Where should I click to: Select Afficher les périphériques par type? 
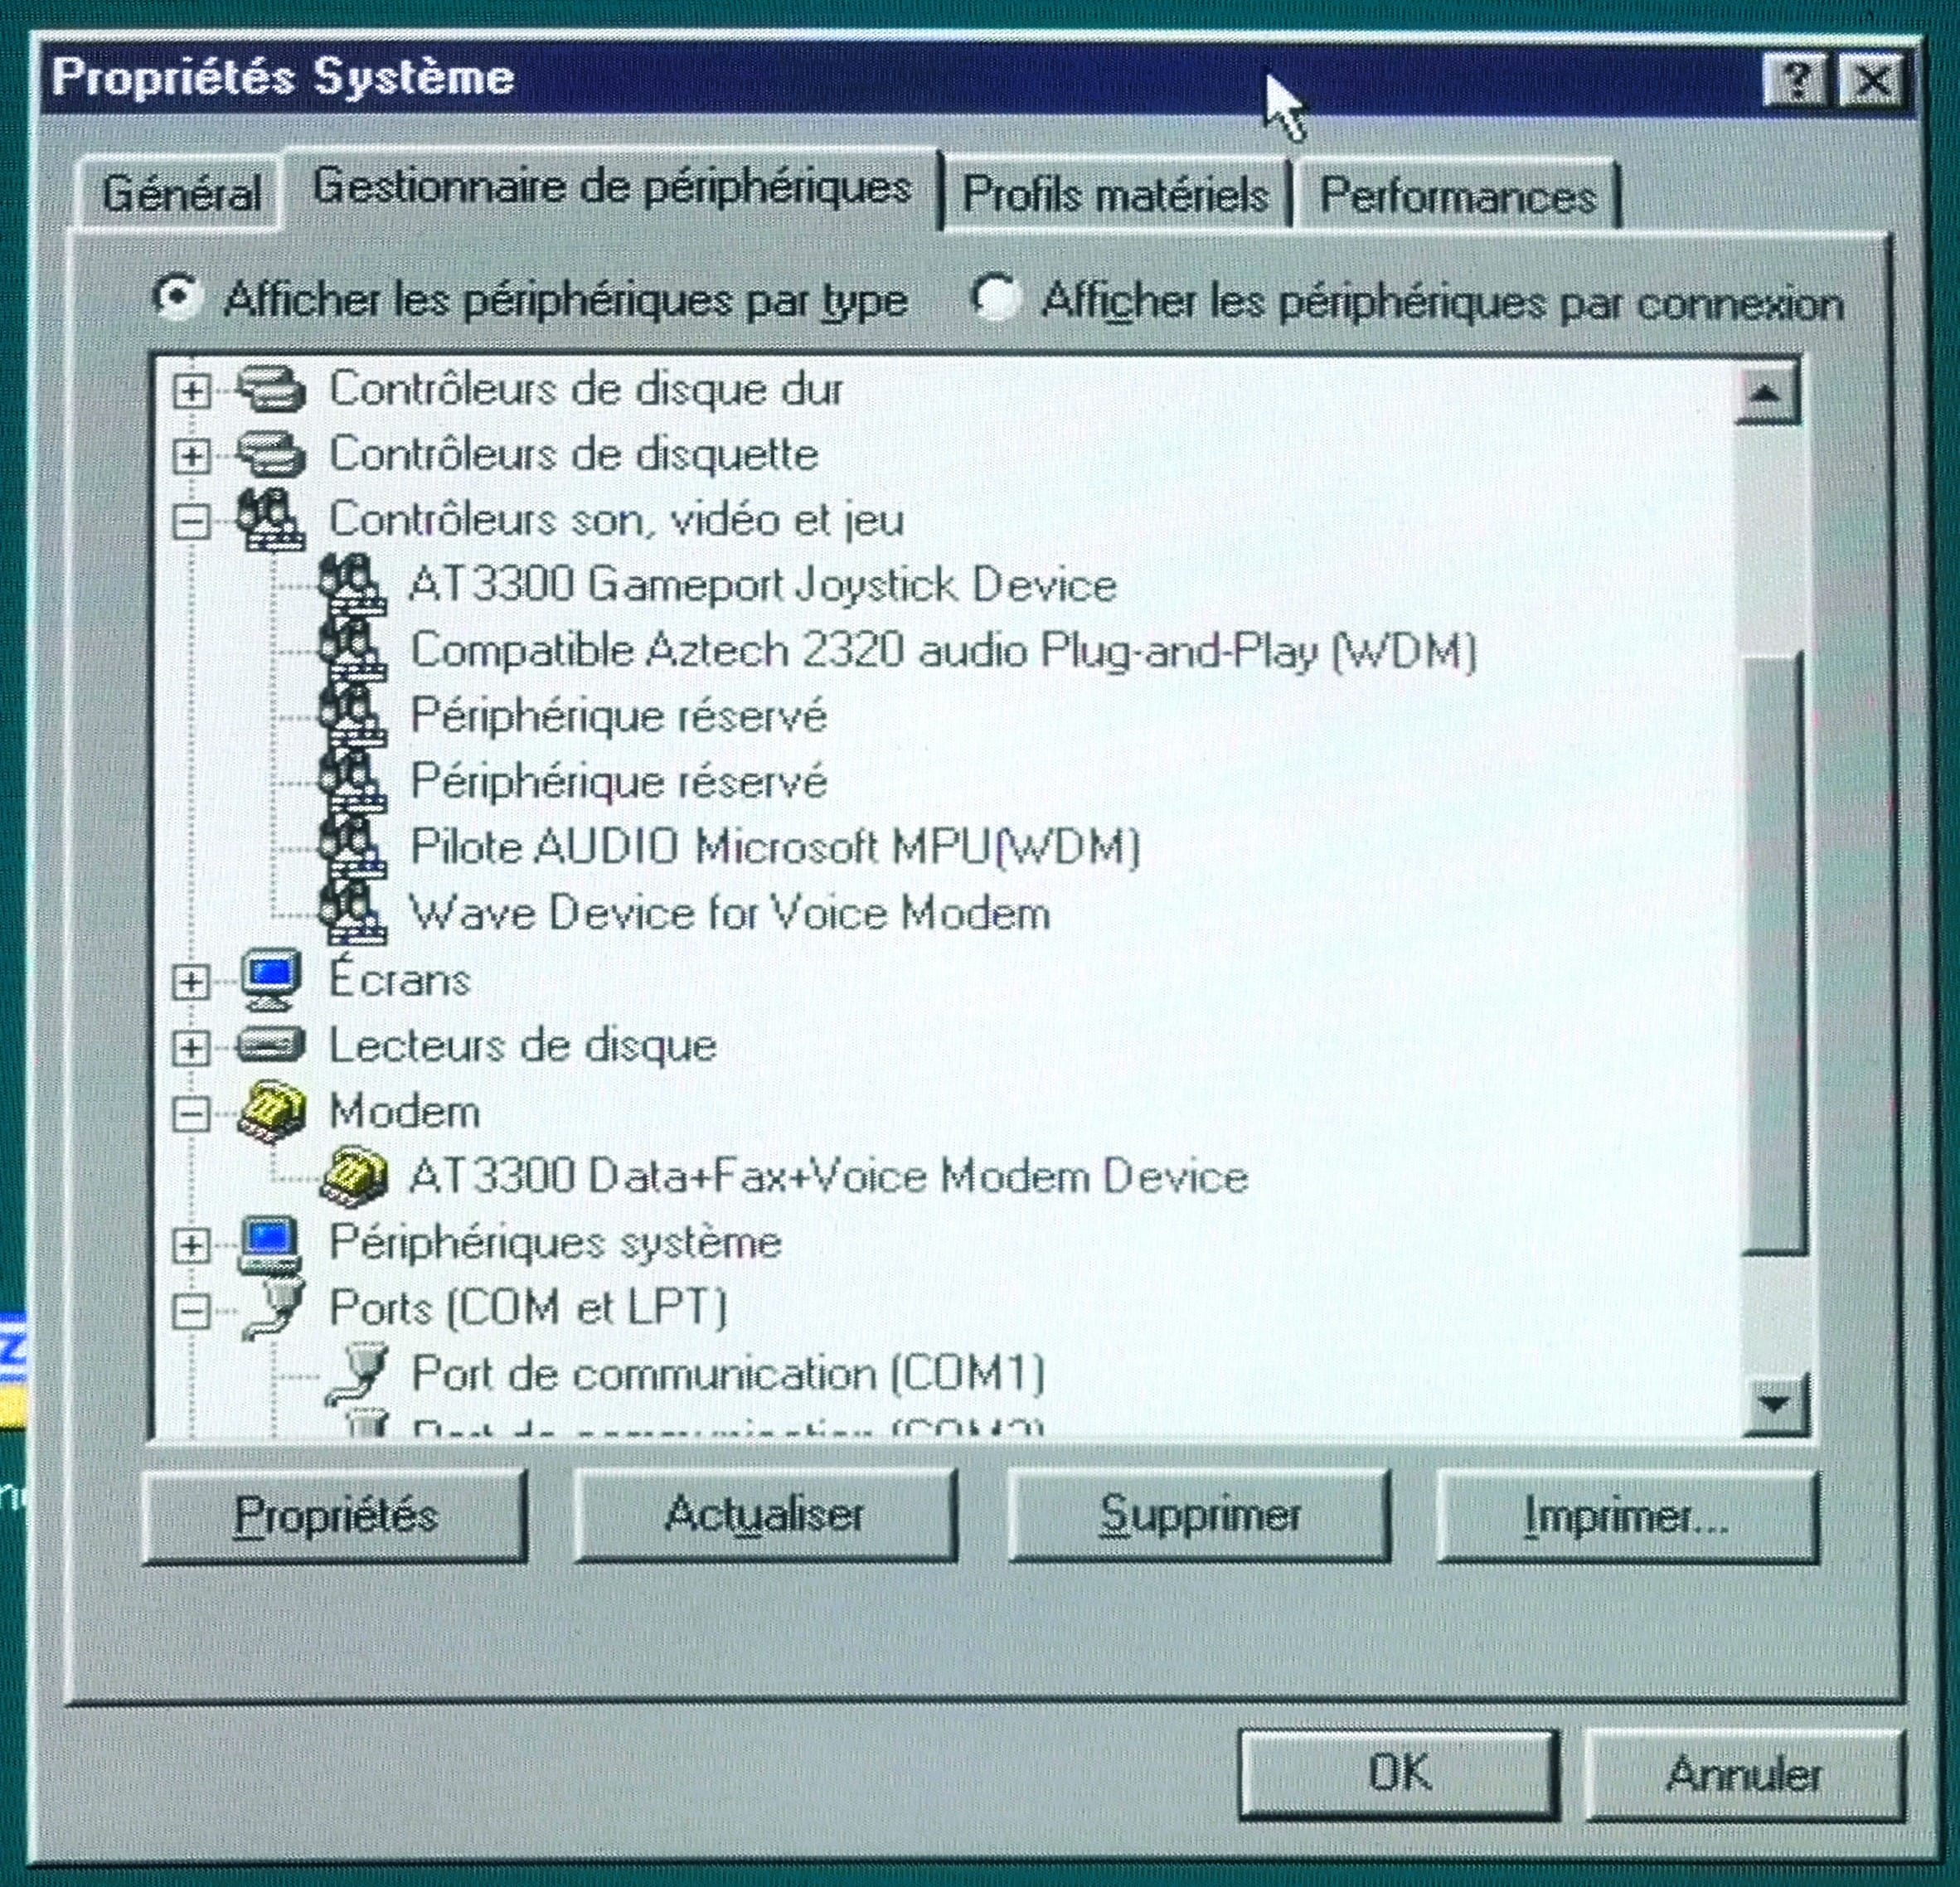[177, 297]
